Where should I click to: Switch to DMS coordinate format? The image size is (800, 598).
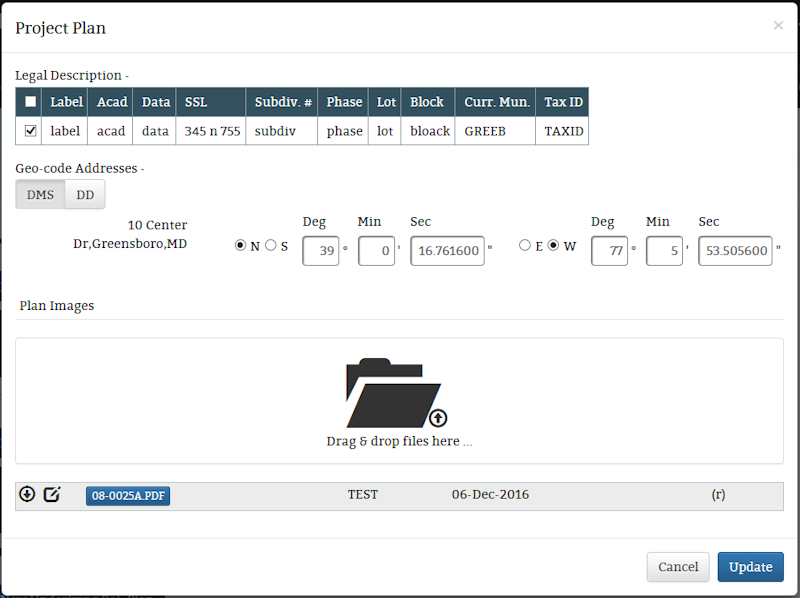[x=40, y=195]
